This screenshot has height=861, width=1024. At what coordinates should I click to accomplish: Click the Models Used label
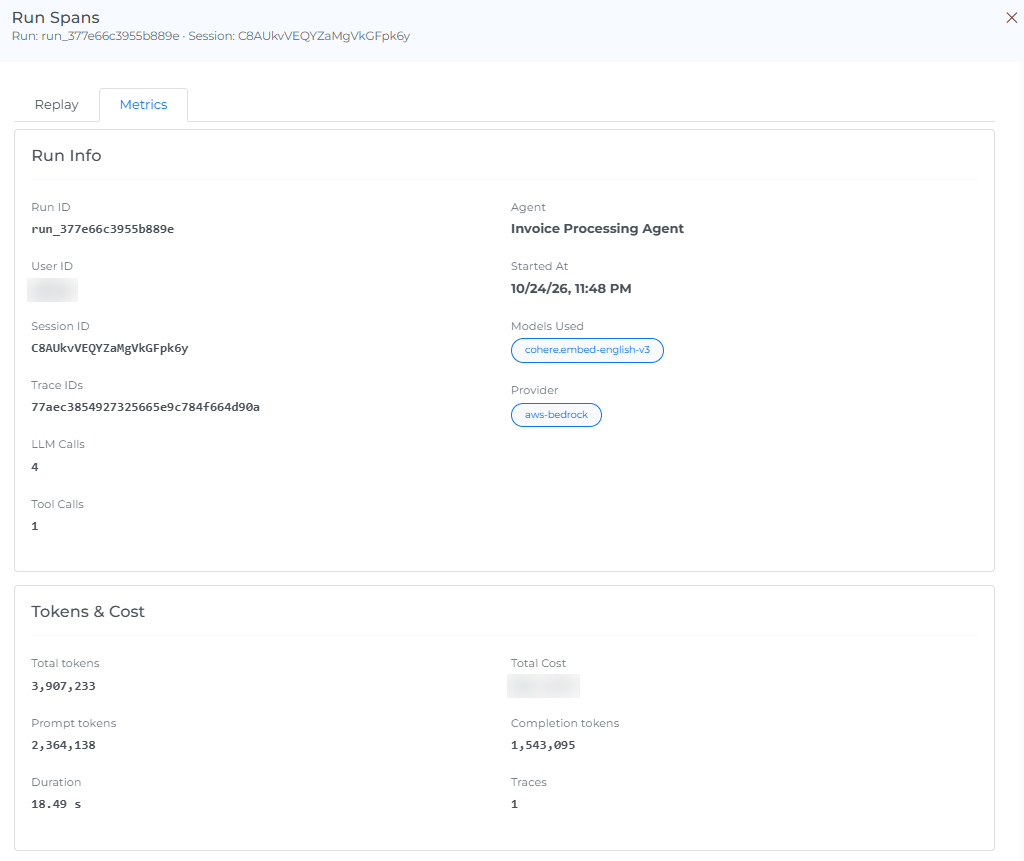(x=547, y=326)
